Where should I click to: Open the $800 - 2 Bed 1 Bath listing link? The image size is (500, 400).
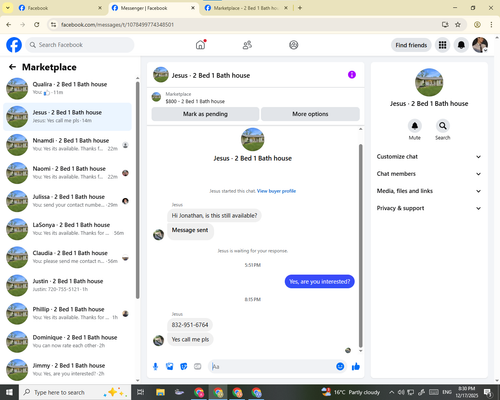click(x=195, y=101)
